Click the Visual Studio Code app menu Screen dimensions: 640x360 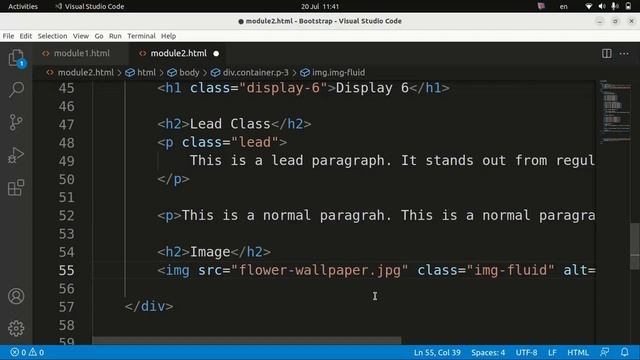click(x=90, y=6)
